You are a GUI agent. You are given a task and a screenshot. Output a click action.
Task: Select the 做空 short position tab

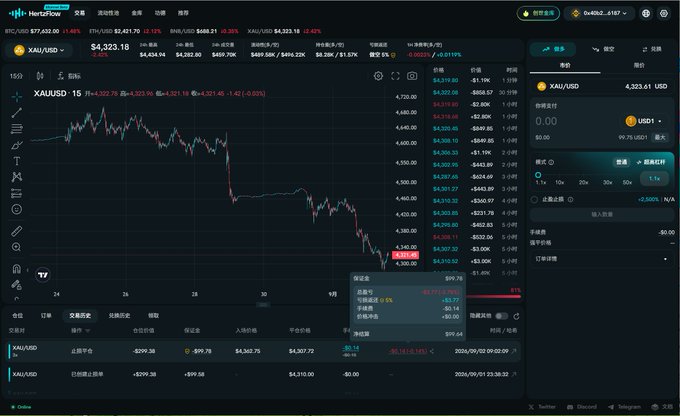coord(603,49)
